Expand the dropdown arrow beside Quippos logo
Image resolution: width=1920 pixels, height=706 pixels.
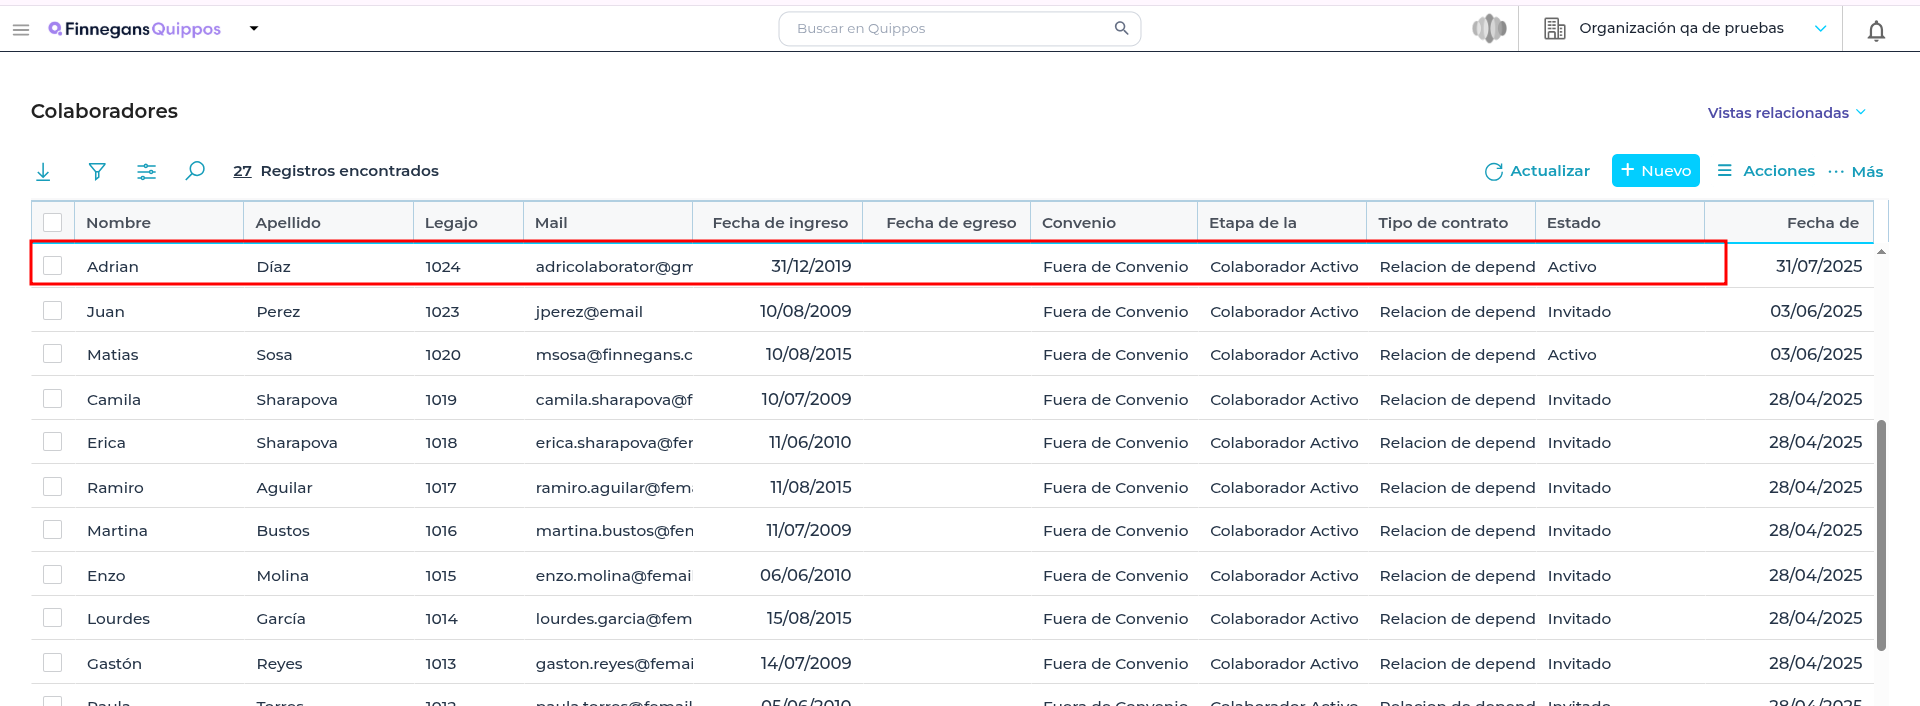[x=254, y=29]
